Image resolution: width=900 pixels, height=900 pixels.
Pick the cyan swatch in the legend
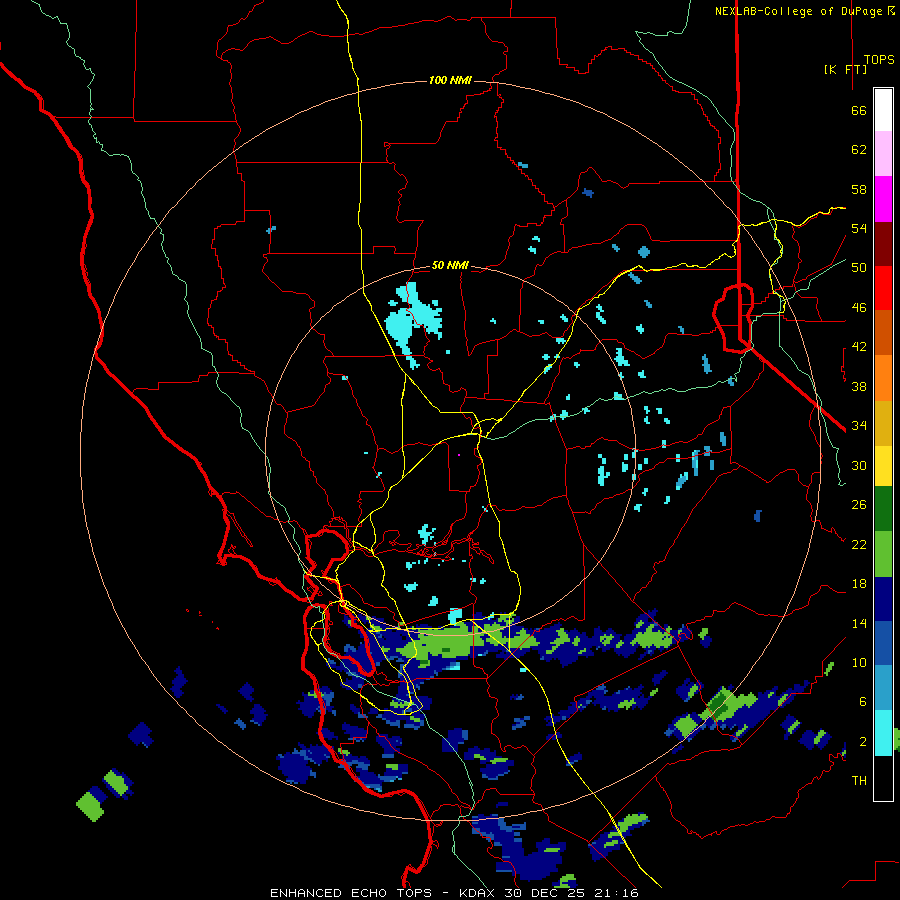point(883,732)
